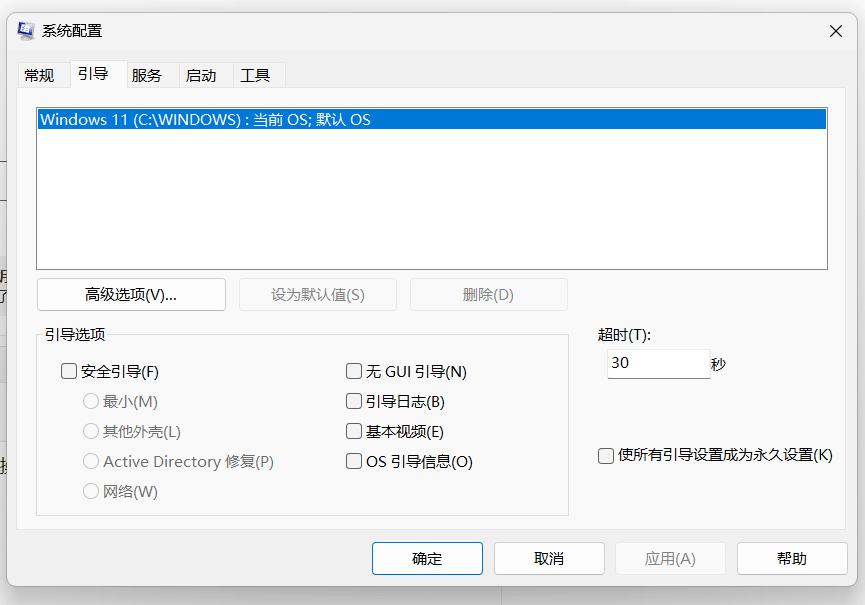Choose the 最小(M) radio option
The image size is (865, 605).
pyautogui.click(x=91, y=401)
